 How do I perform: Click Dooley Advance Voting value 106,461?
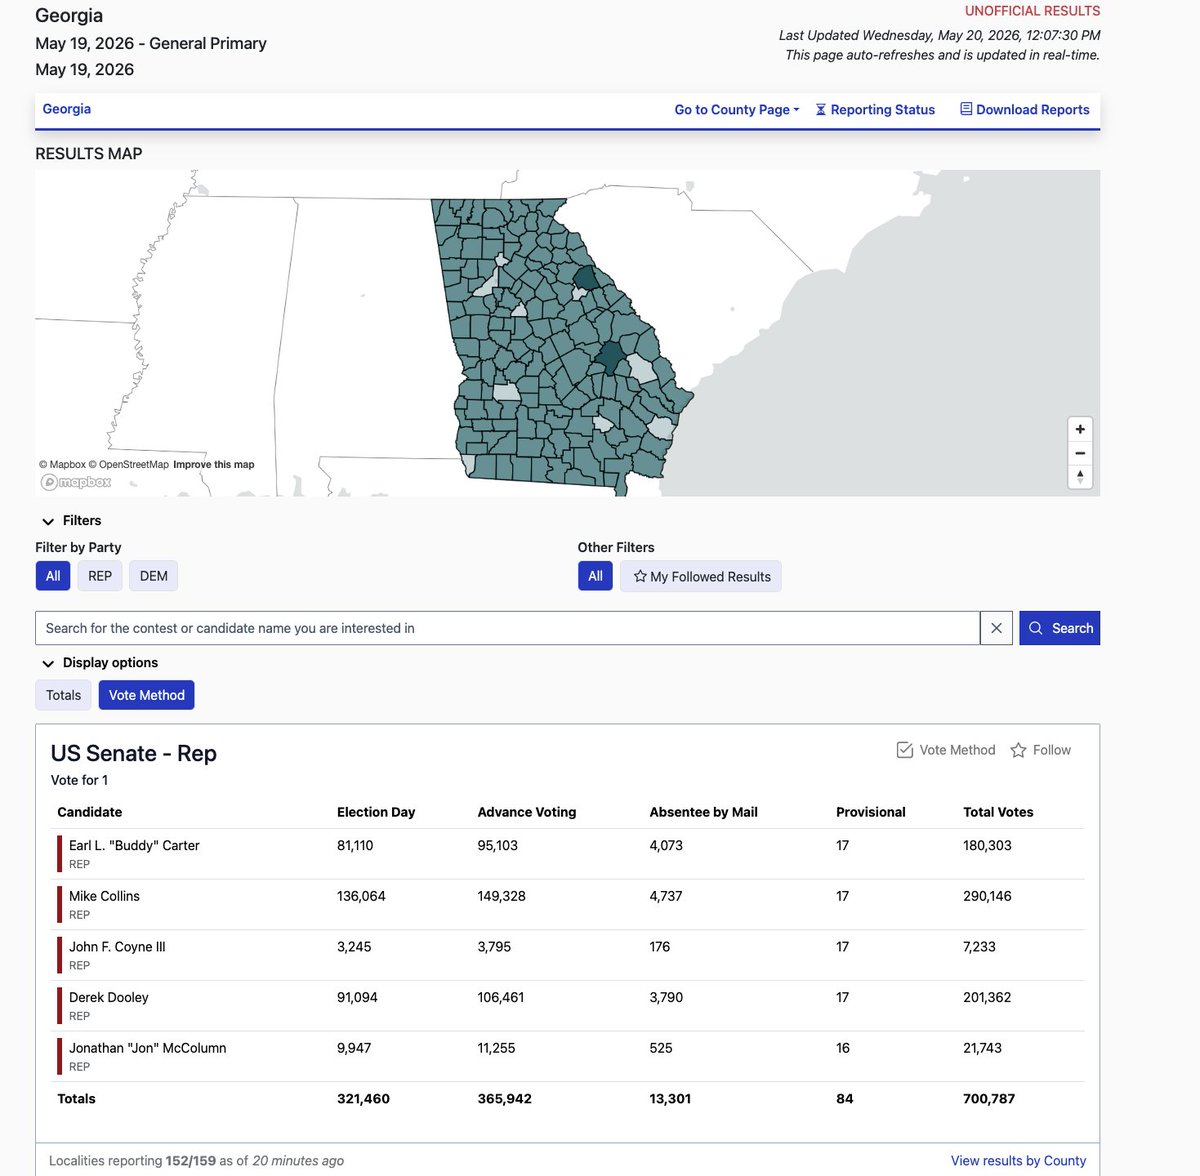pos(501,997)
